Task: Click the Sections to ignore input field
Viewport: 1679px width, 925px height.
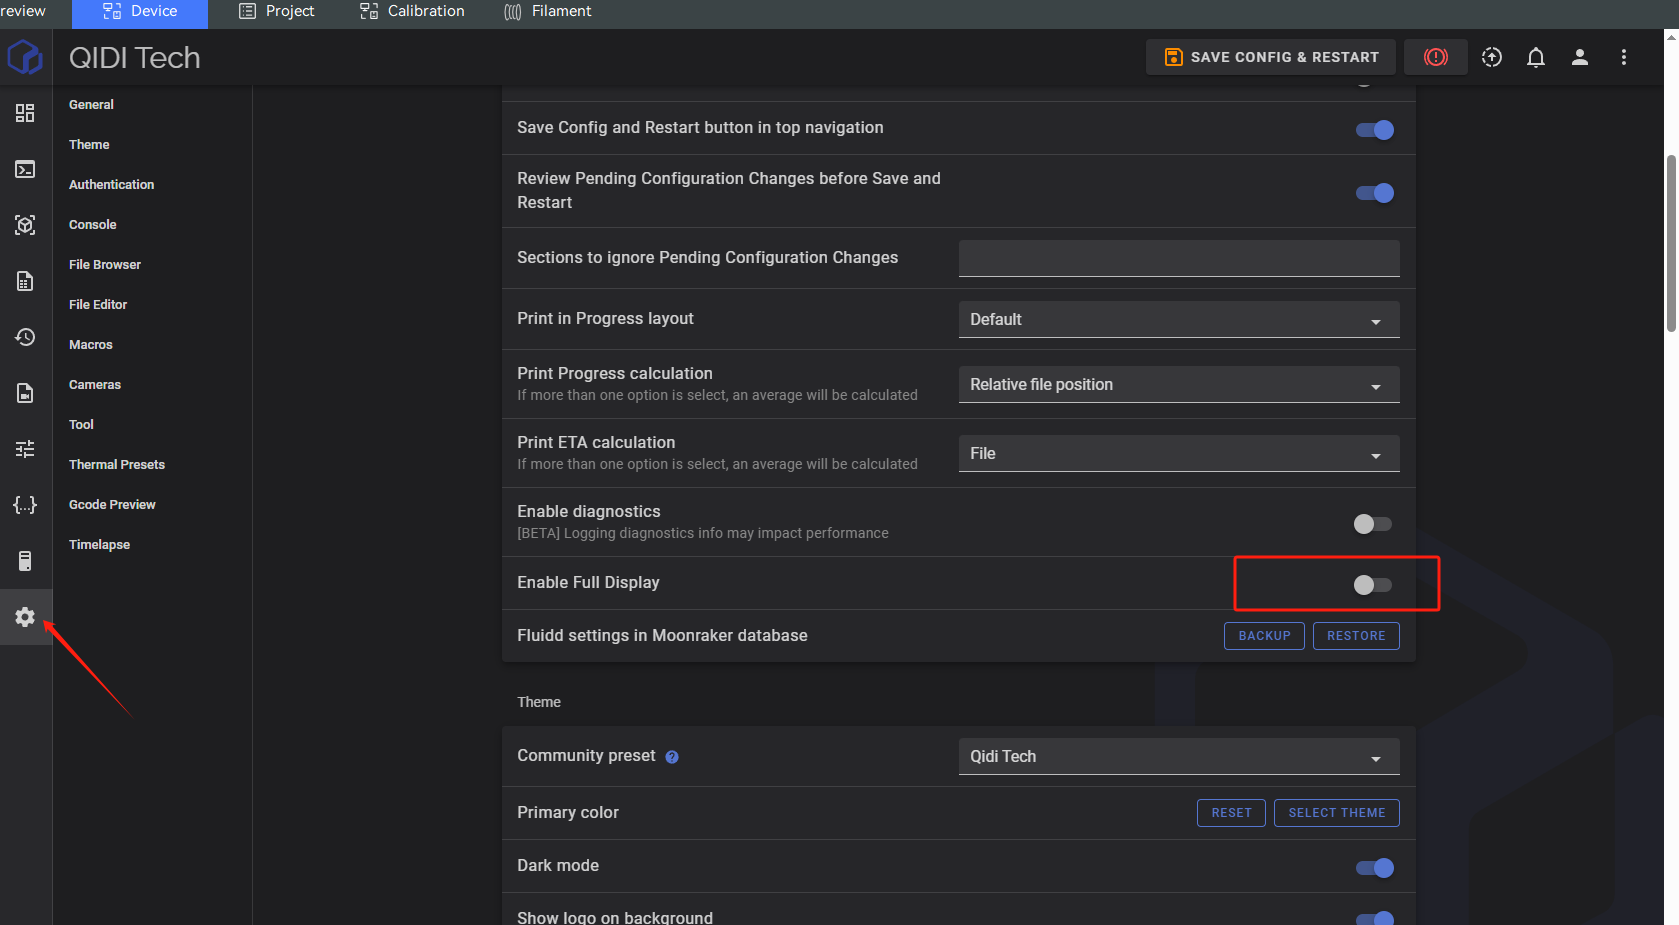Action: 1178,258
